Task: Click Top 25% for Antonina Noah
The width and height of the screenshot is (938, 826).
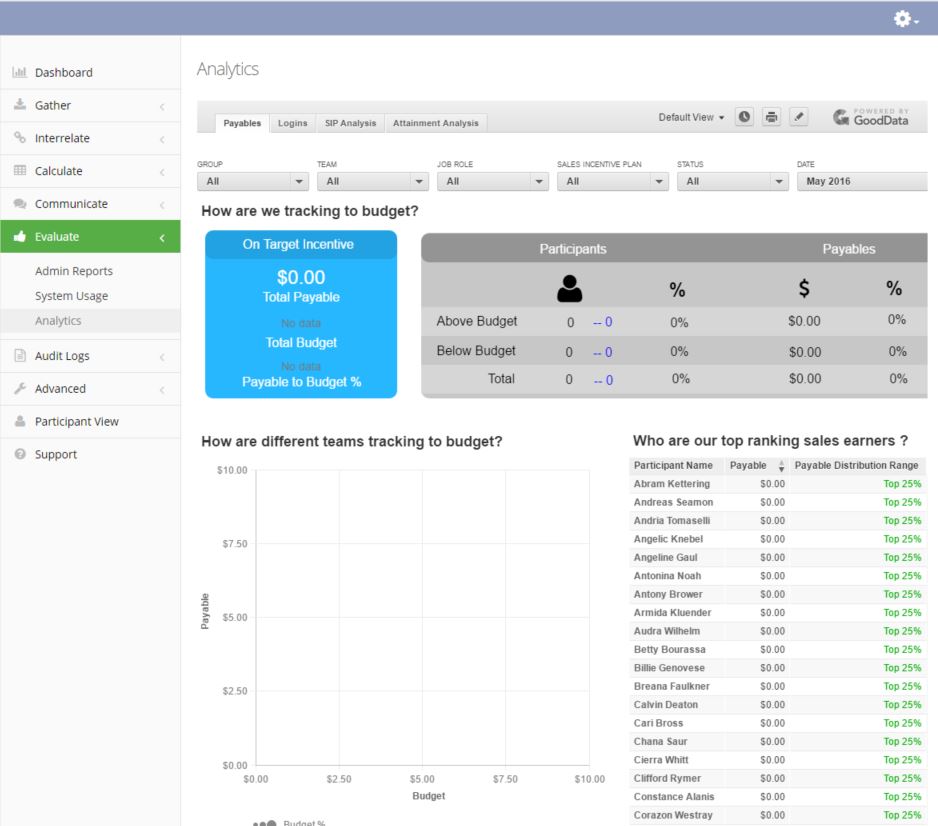Action: point(902,575)
